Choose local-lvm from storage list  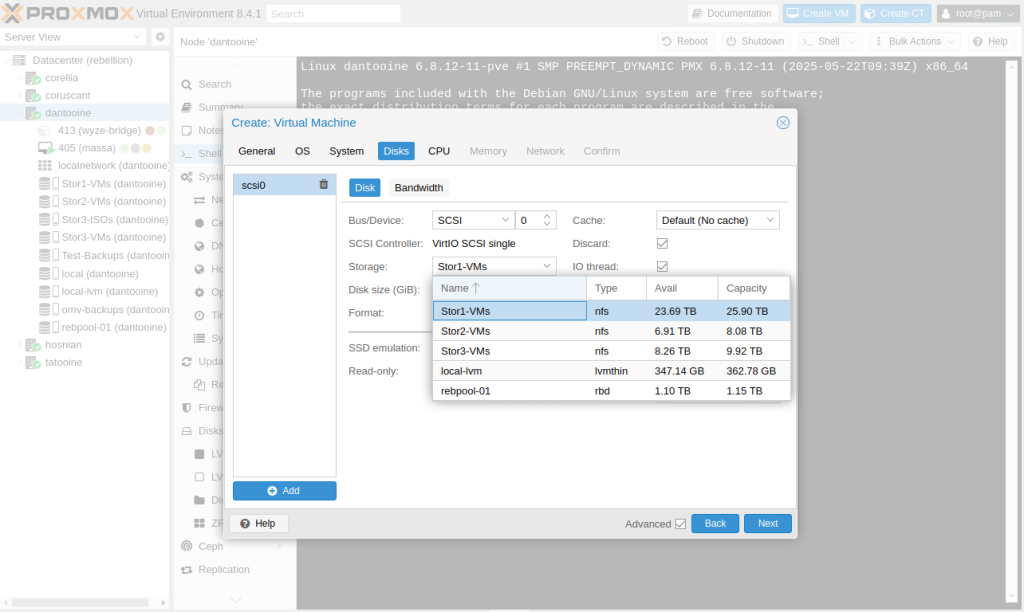click(x=611, y=371)
